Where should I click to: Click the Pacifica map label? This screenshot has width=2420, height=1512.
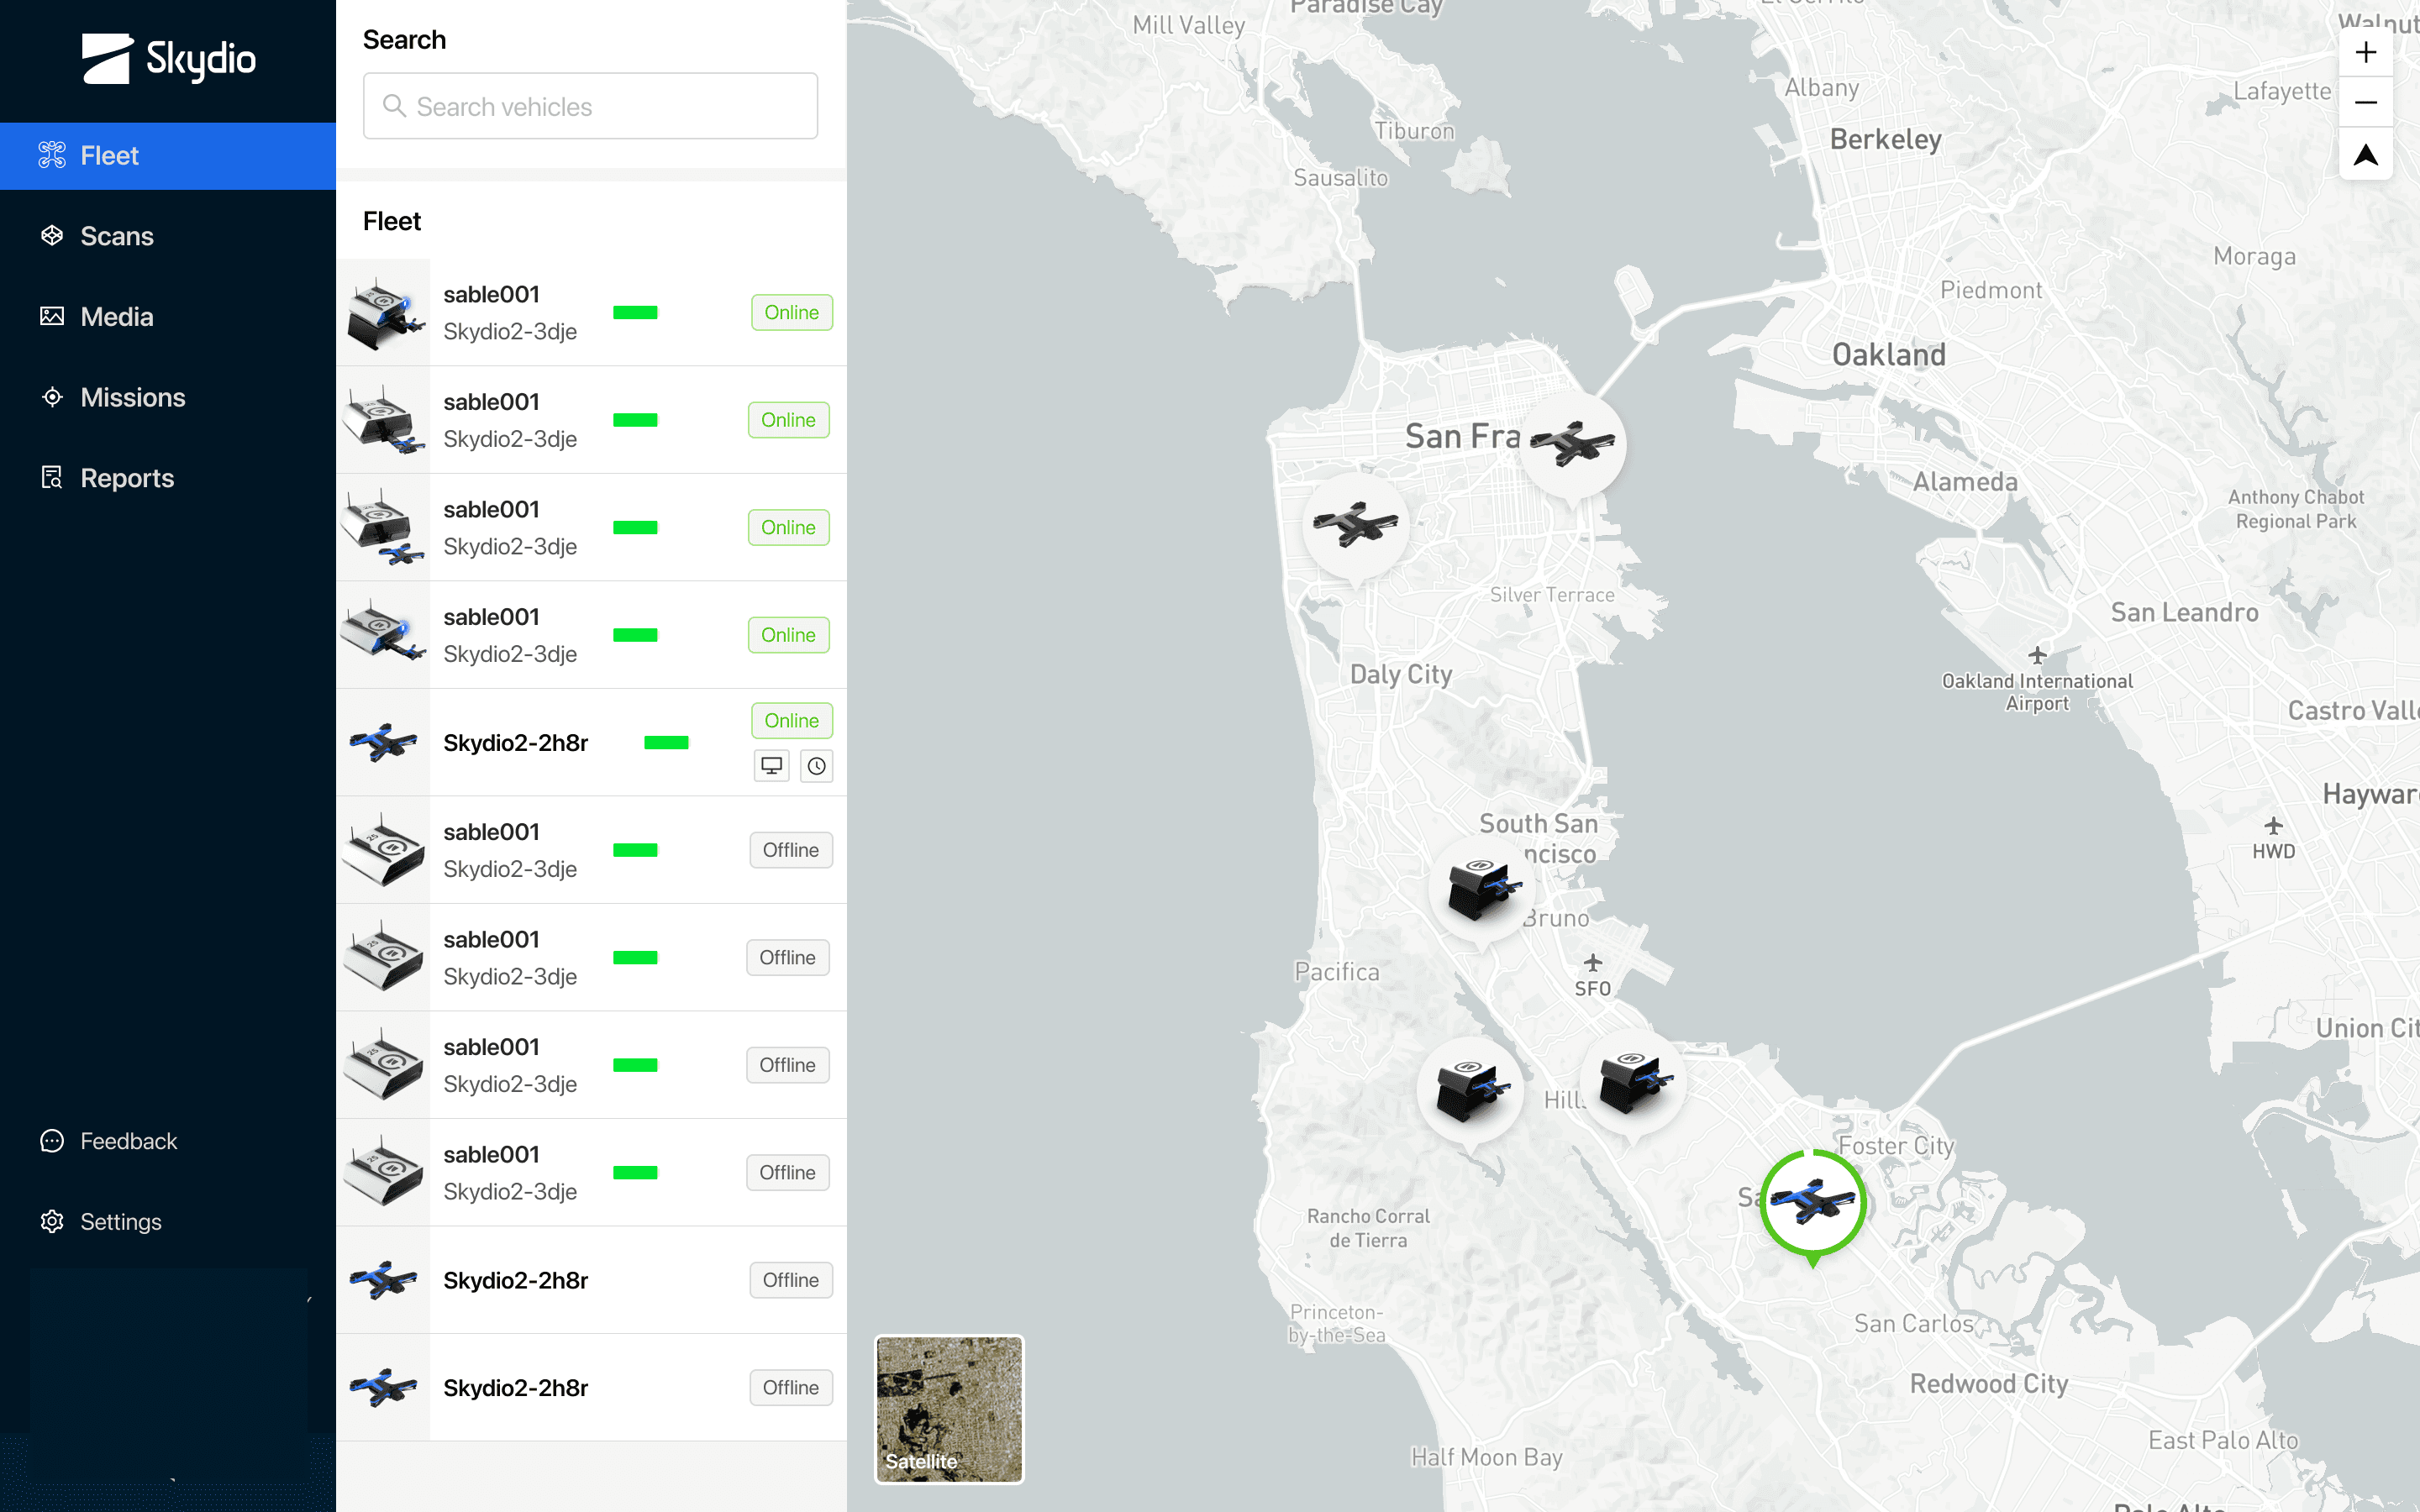pyautogui.click(x=1337, y=972)
